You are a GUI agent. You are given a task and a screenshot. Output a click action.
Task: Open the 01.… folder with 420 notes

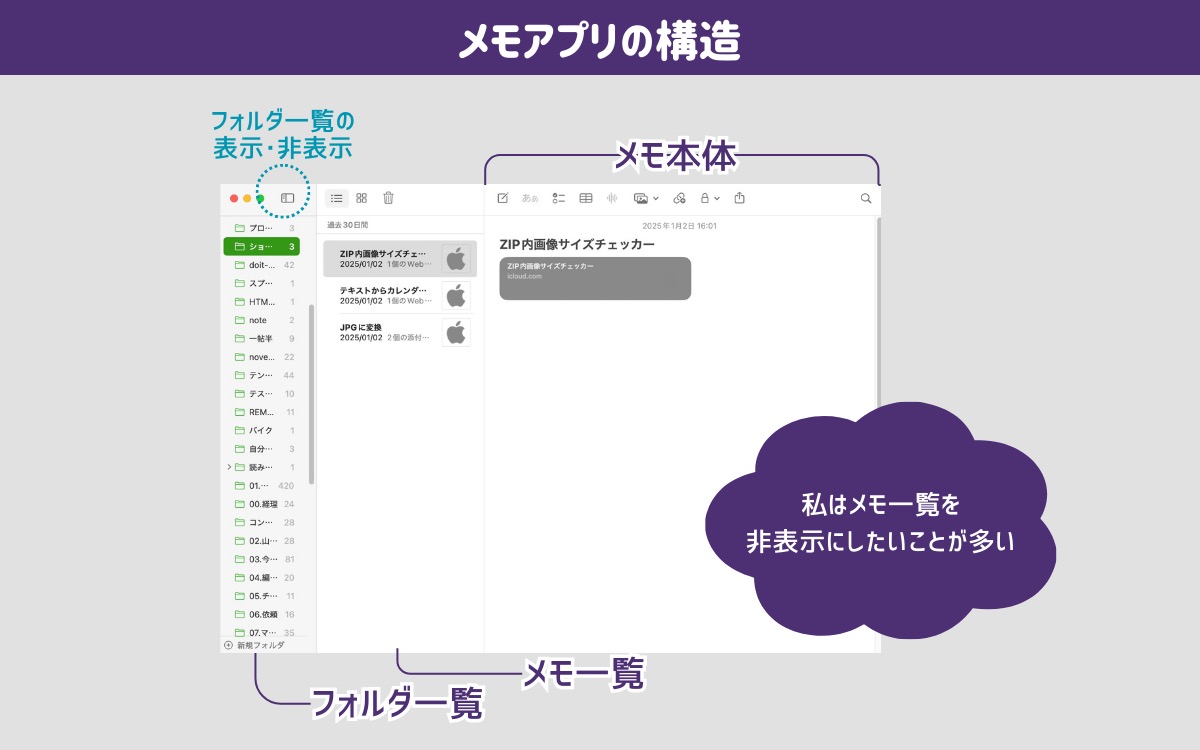(x=262, y=485)
